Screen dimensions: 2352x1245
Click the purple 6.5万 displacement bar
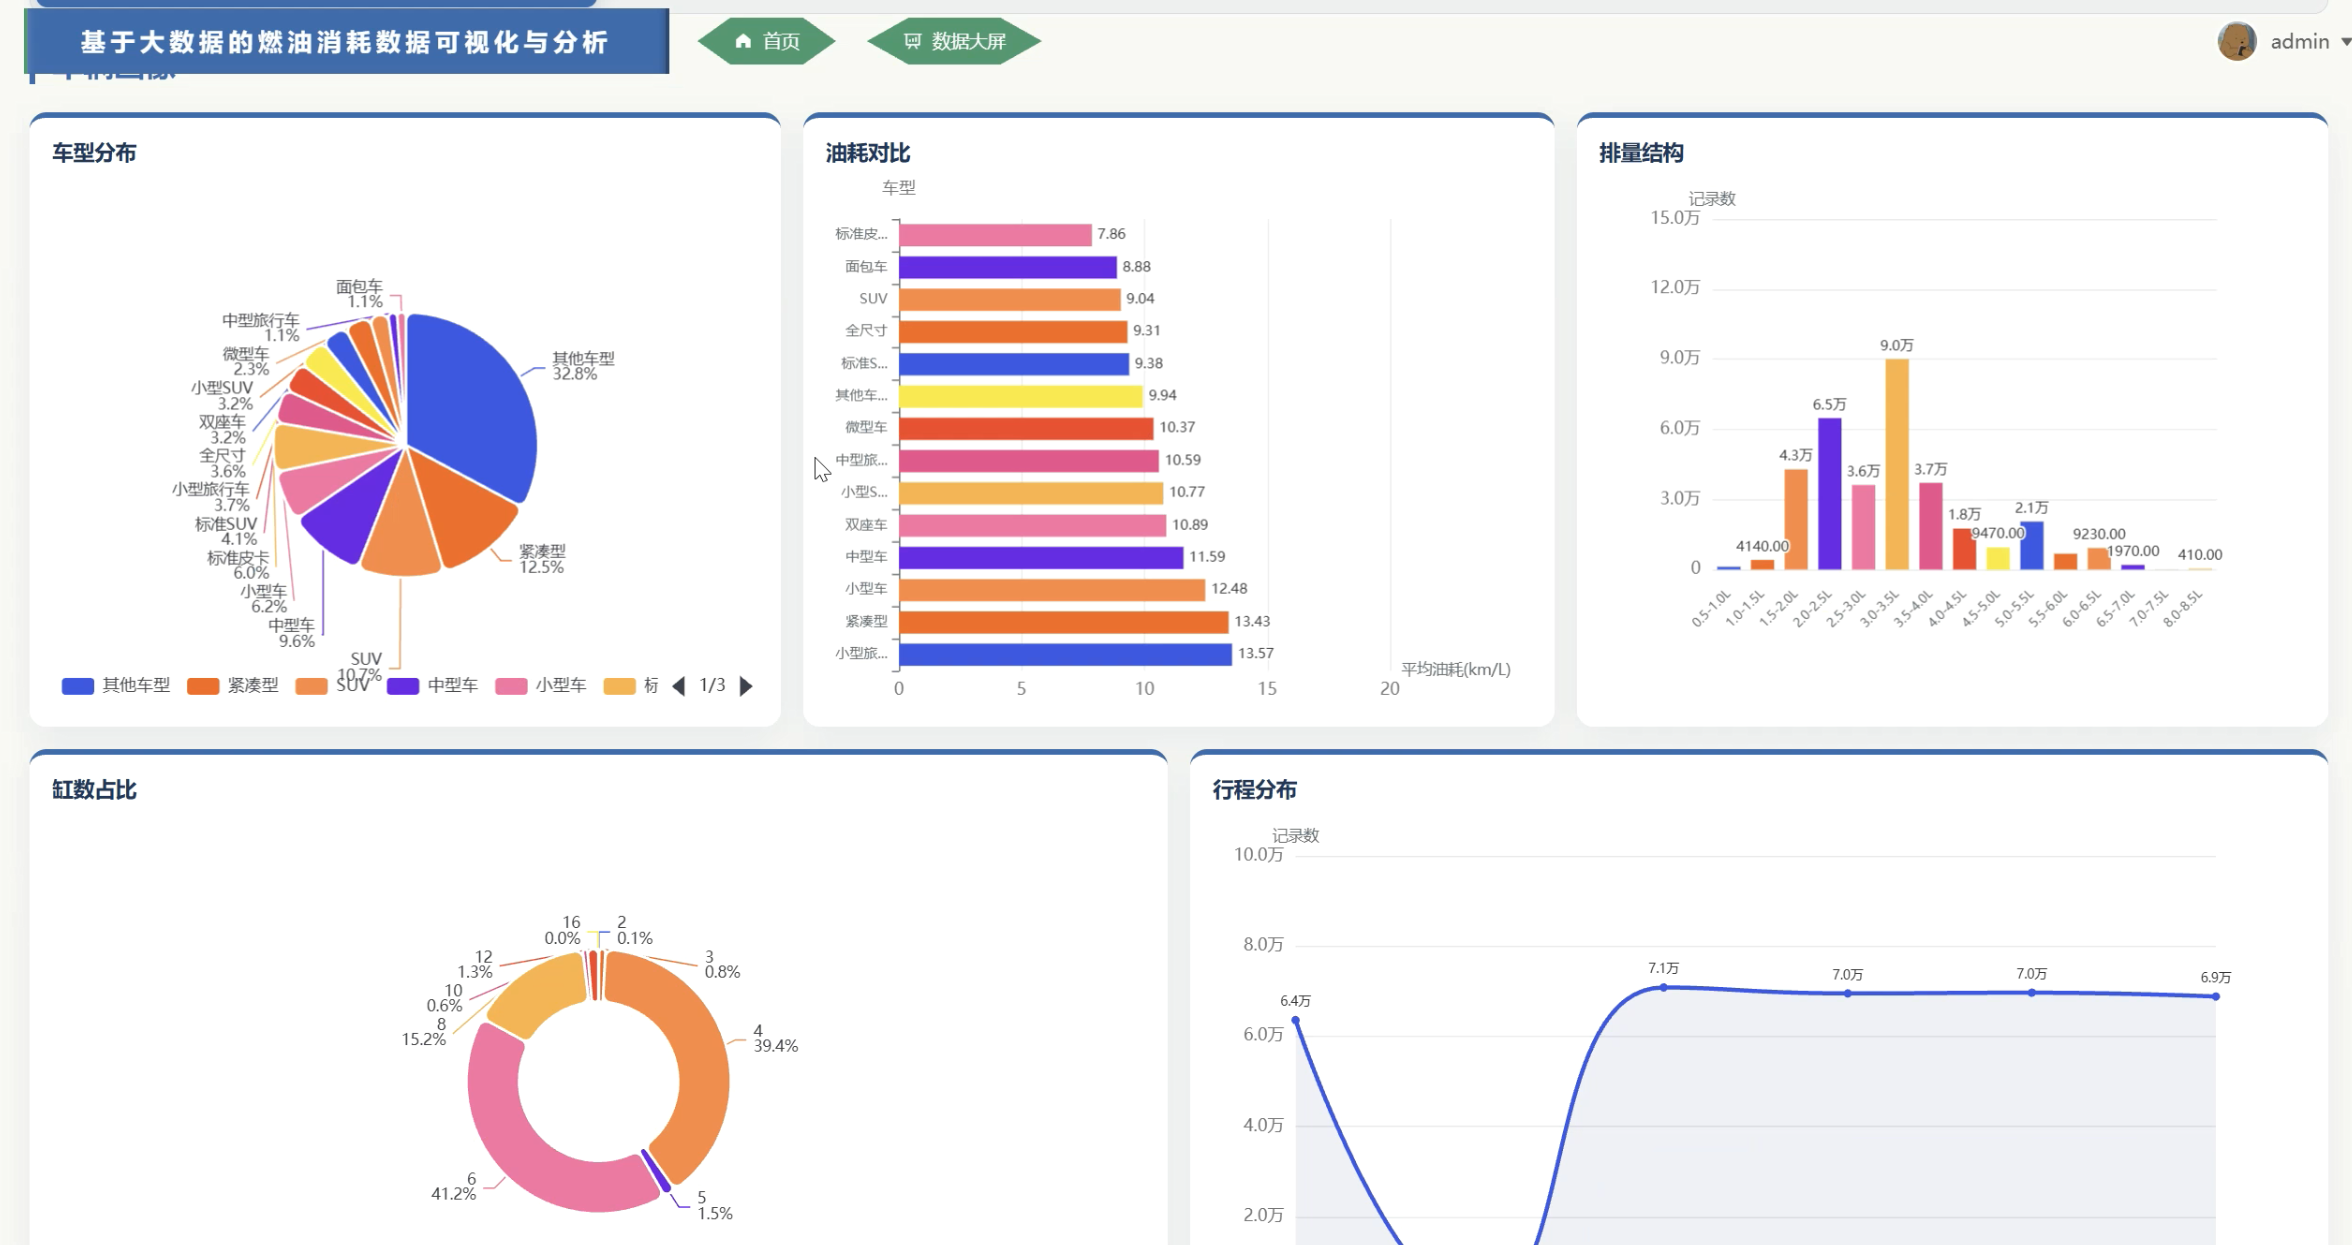click(x=1830, y=494)
